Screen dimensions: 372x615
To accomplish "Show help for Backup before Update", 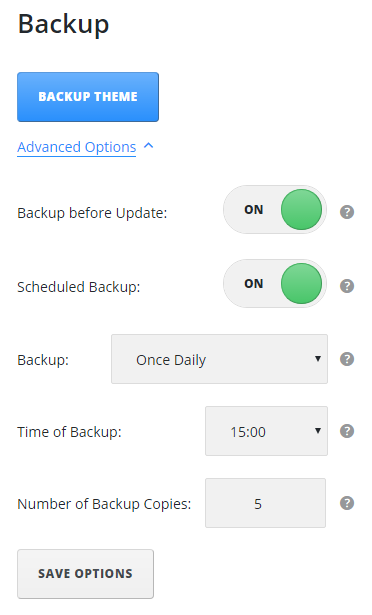I will pos(347,212).
